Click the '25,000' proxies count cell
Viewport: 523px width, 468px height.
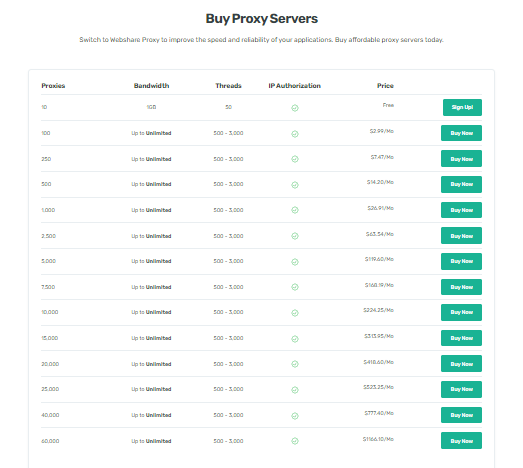click(50, 389)
